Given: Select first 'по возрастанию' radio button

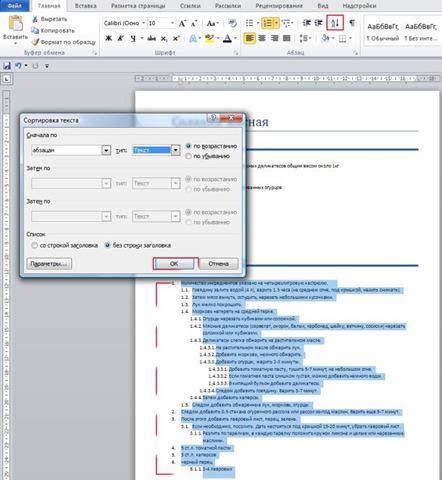Looking at the screenshot, I should (x=189, y=146).
